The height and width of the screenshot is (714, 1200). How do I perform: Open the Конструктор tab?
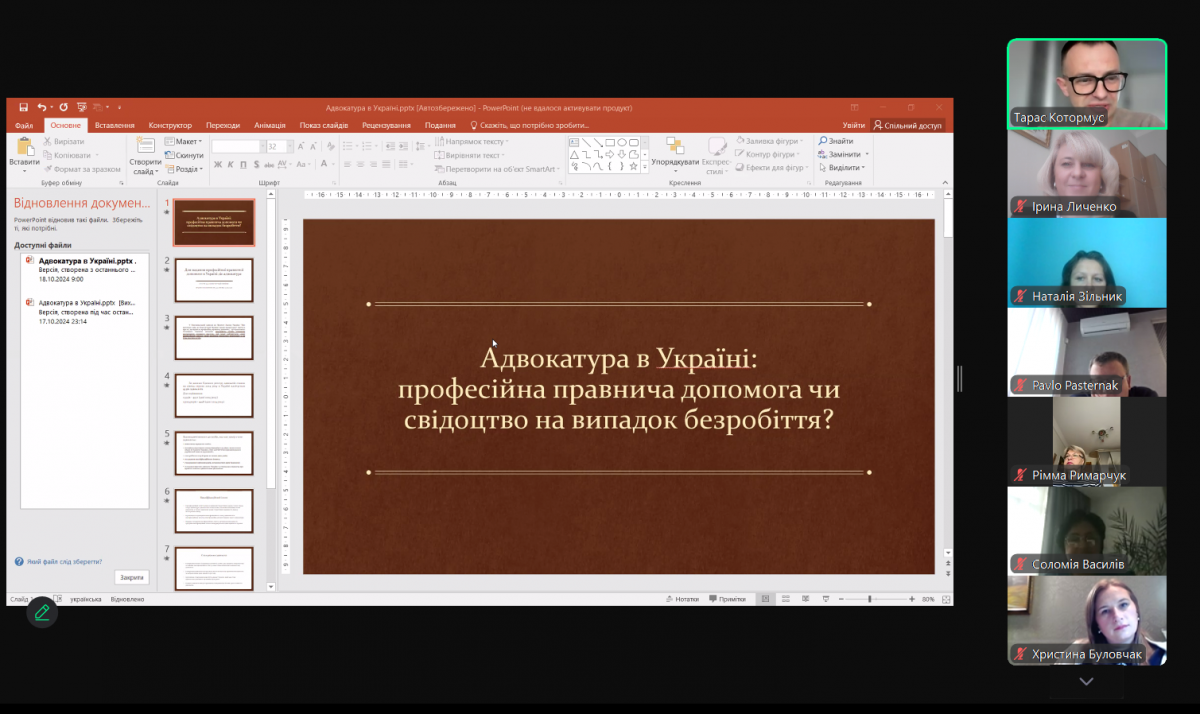170,125
